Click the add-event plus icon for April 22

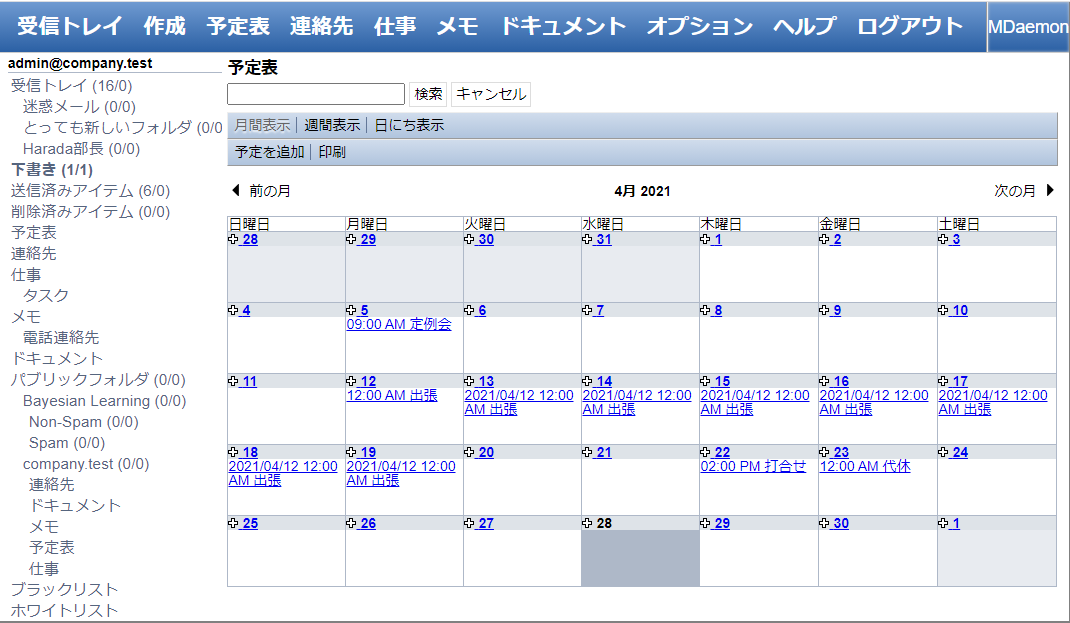click(705, 453)
